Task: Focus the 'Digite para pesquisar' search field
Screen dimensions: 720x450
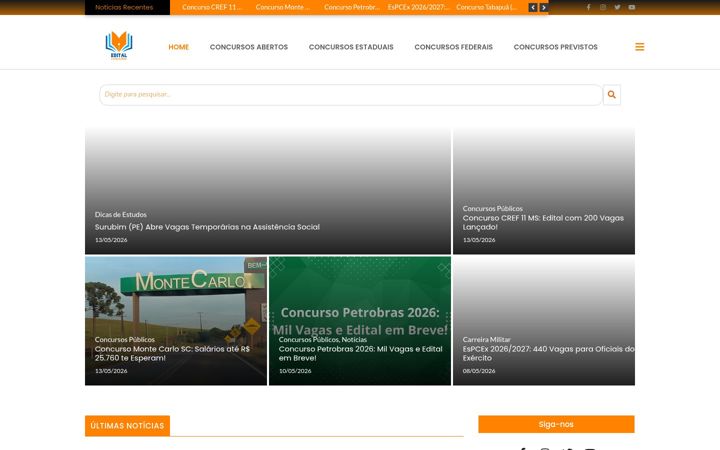Action: [351, 95]
